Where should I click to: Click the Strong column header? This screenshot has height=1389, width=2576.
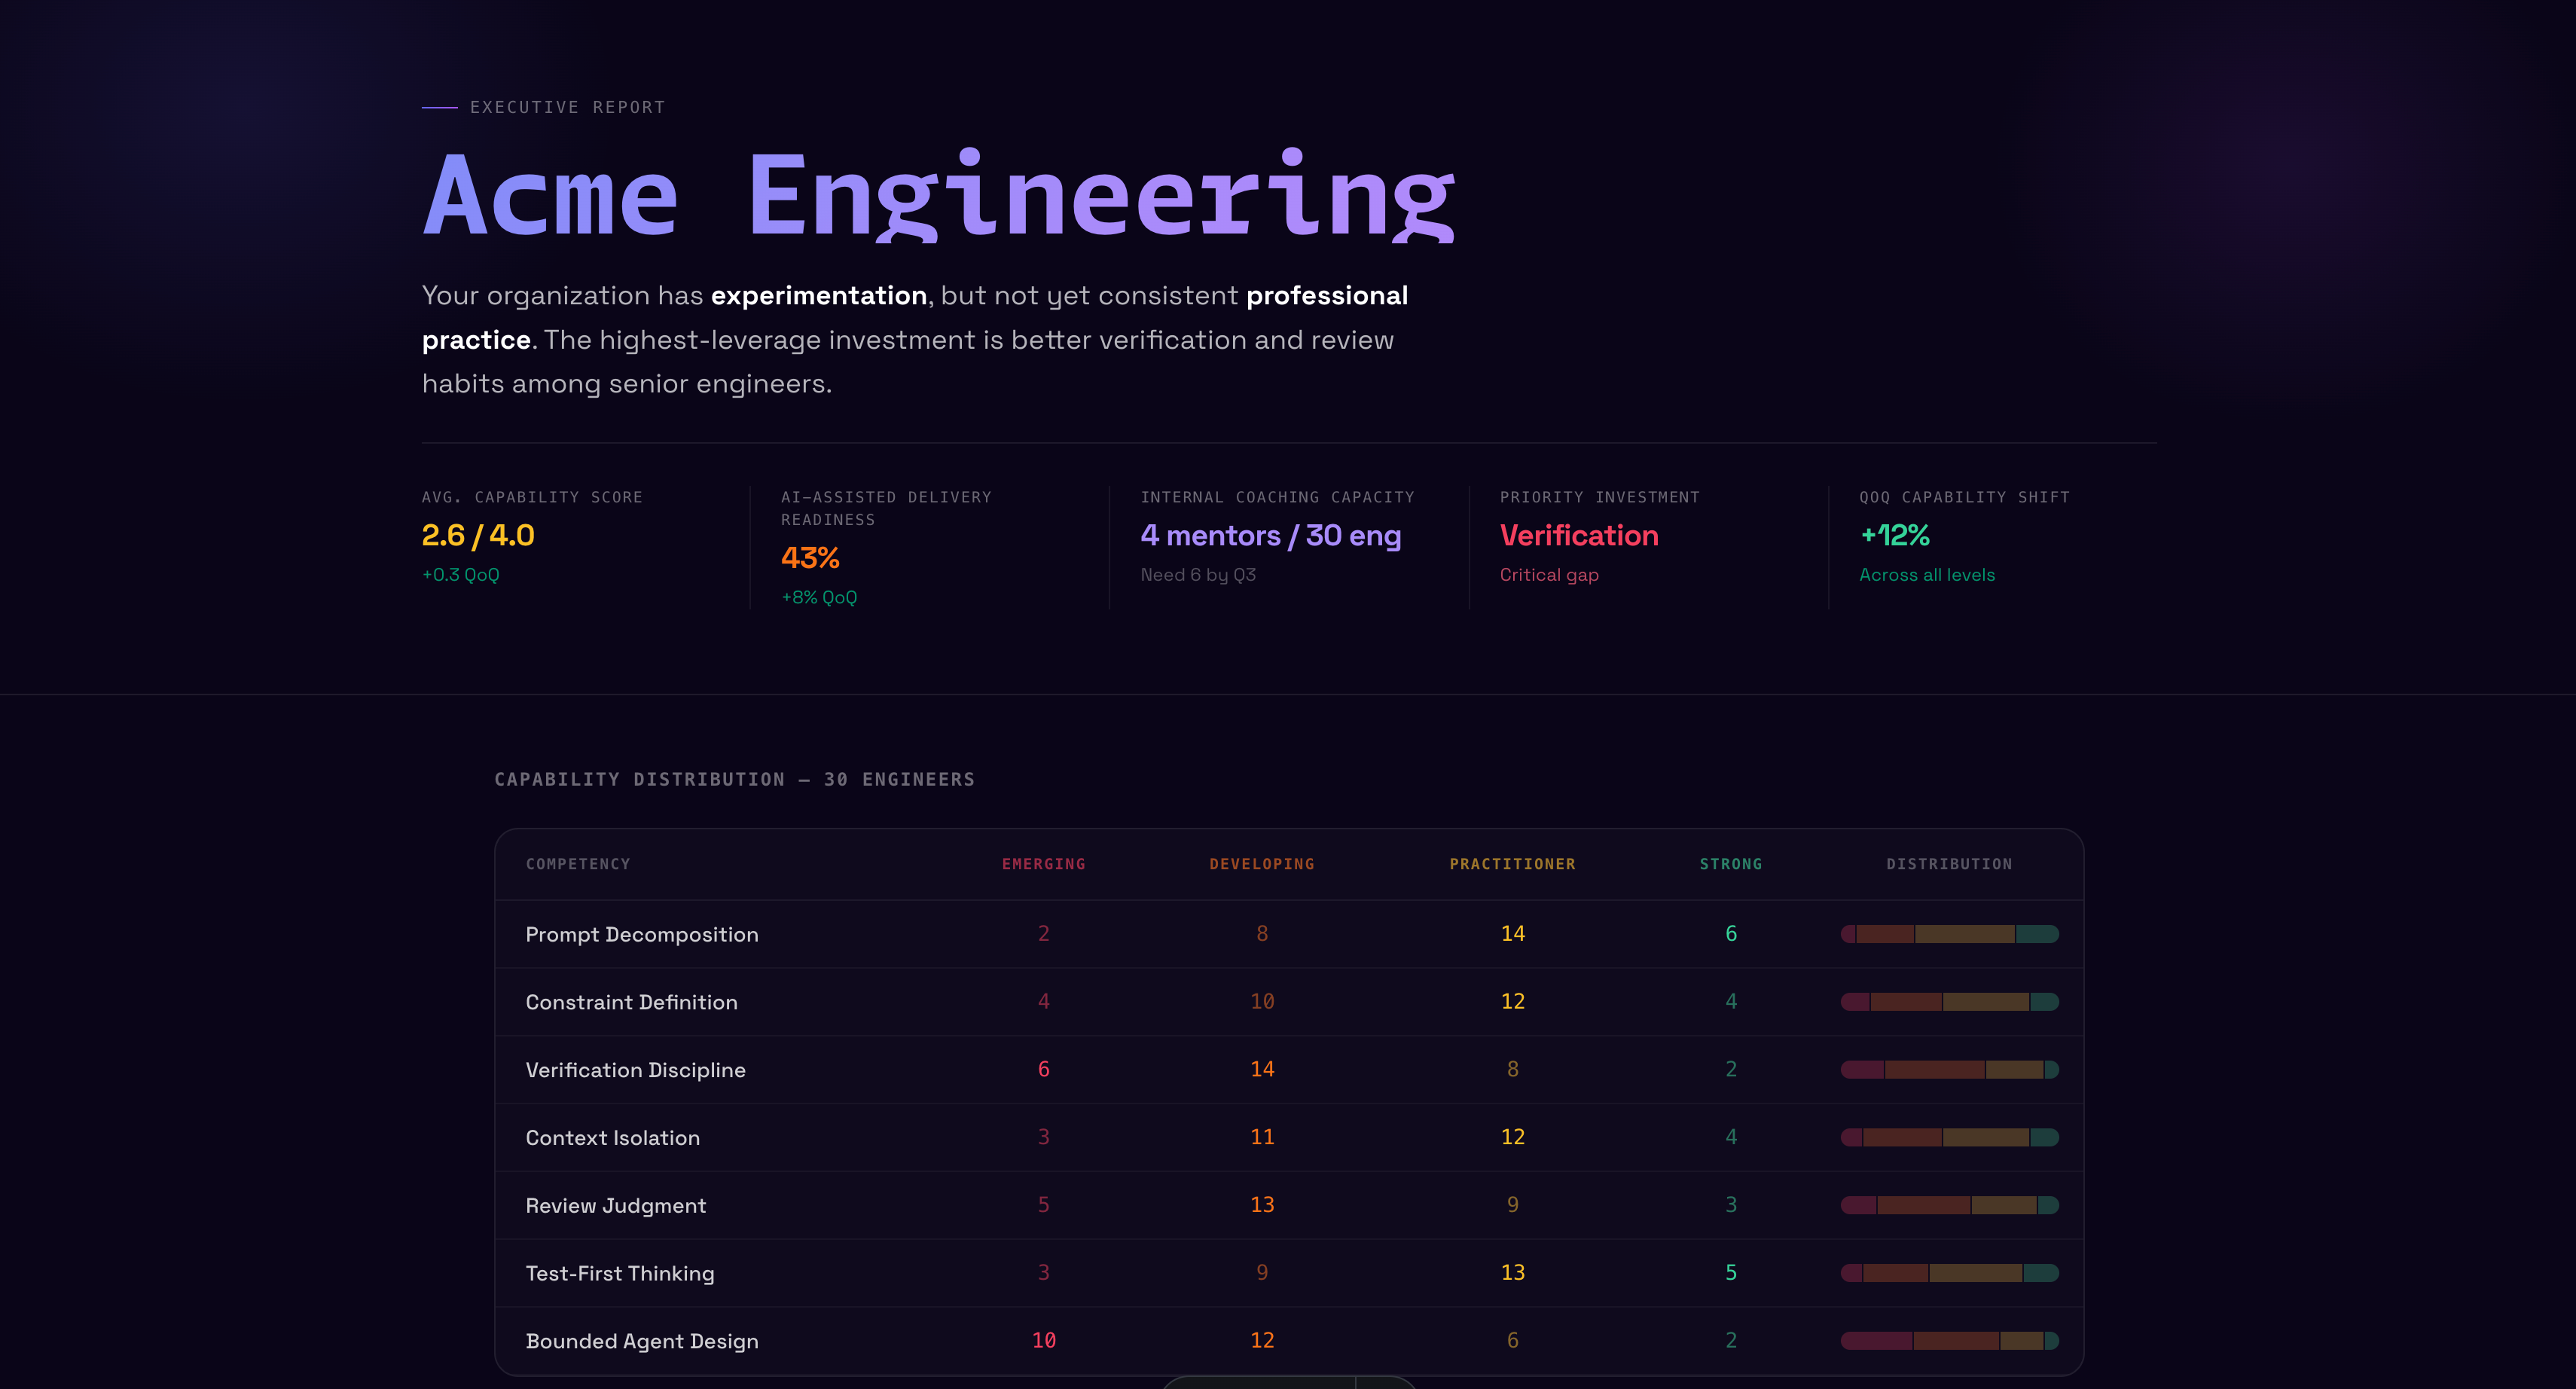point(1731,864)
